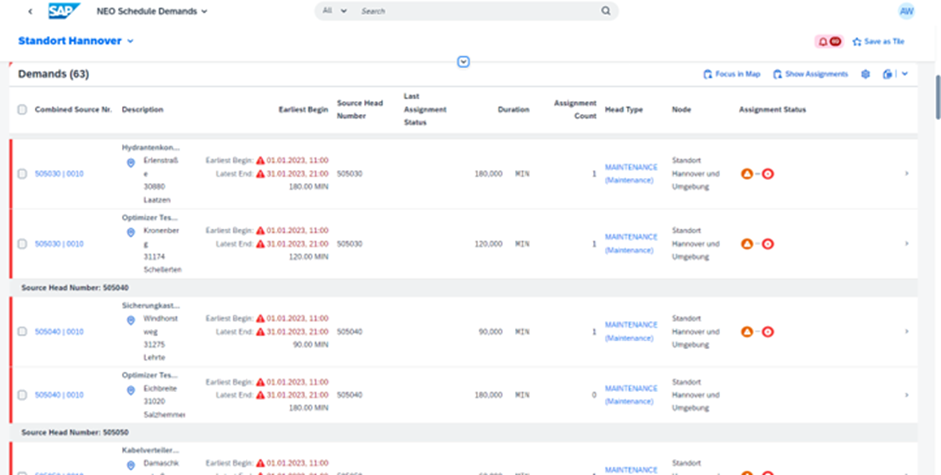Select checkbox for Sicherungkast demand row
941x475 pixels.
tap(22, 331)
